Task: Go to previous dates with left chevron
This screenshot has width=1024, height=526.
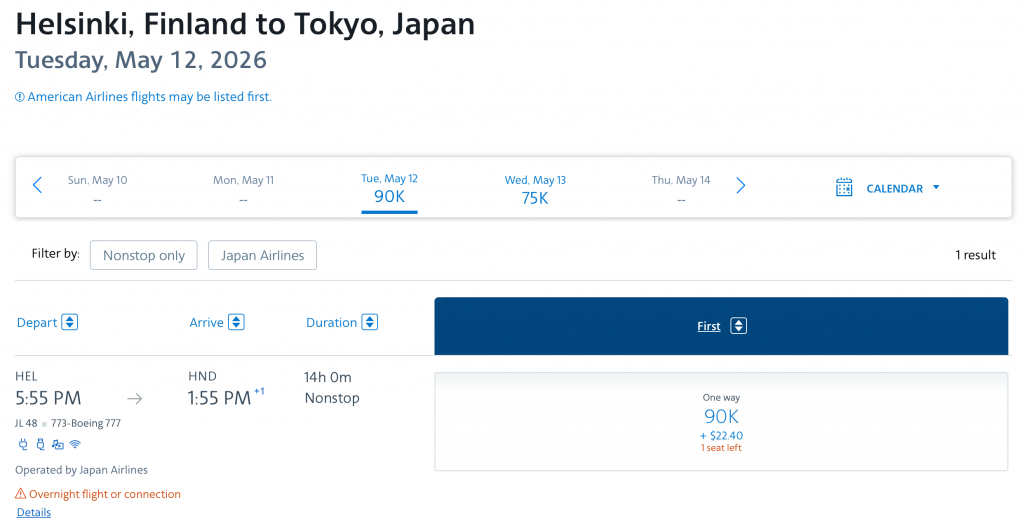Action: pos(37,186)
